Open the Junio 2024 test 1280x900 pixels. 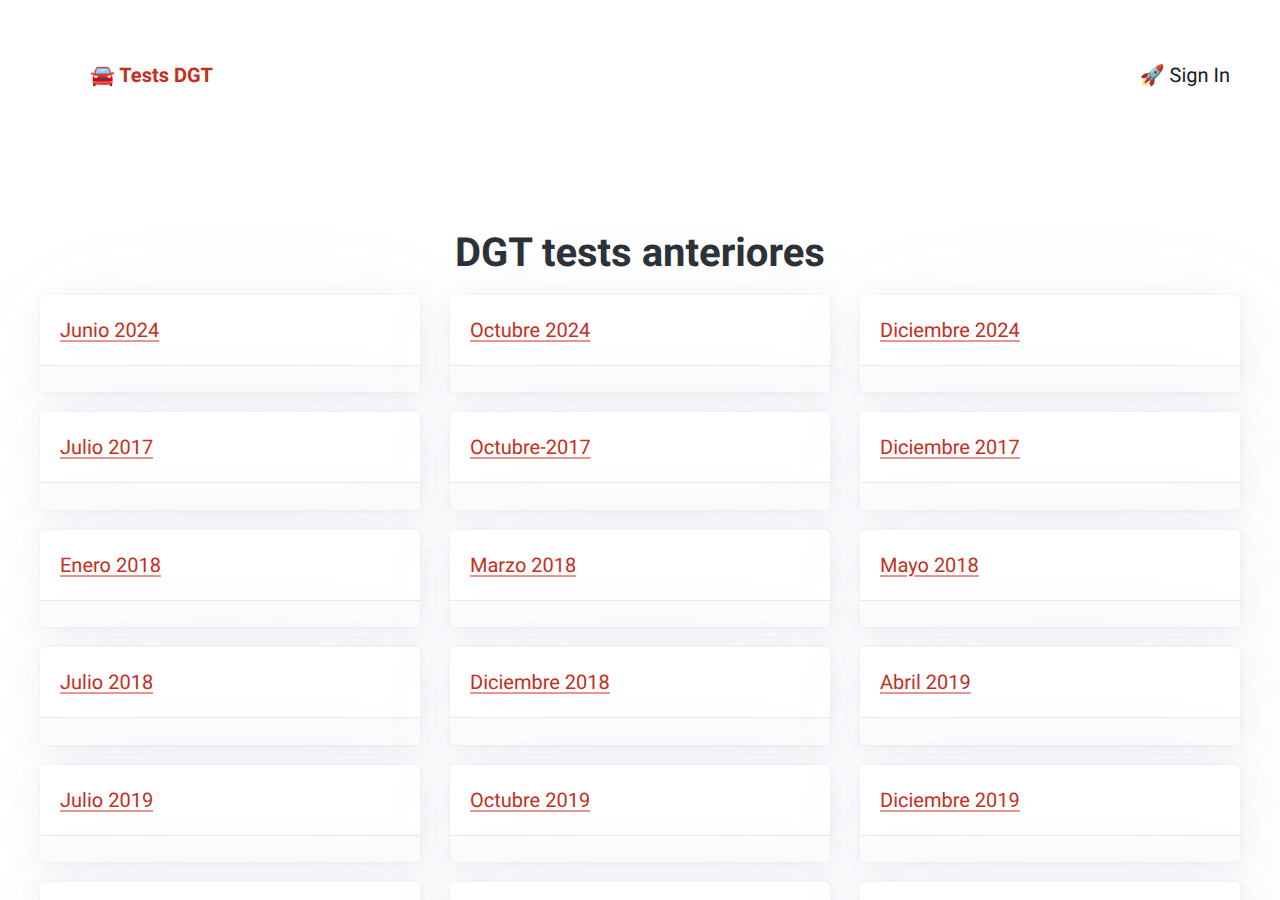109,331
